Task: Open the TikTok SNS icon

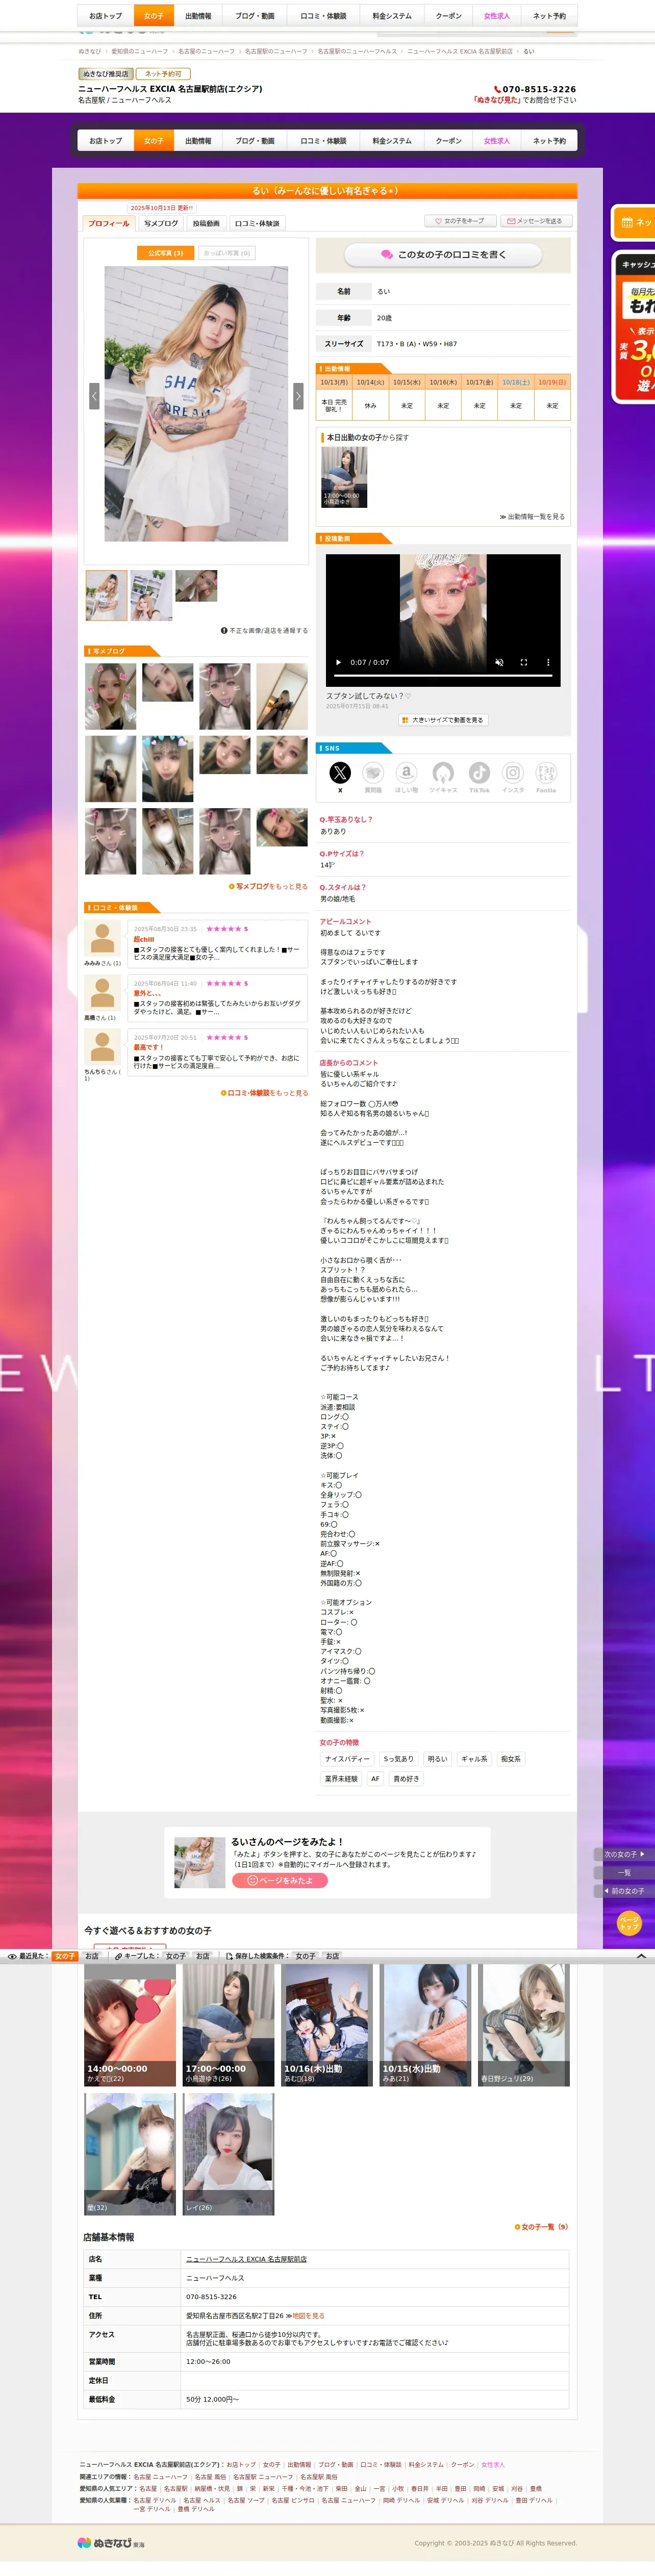Action: 480,773
